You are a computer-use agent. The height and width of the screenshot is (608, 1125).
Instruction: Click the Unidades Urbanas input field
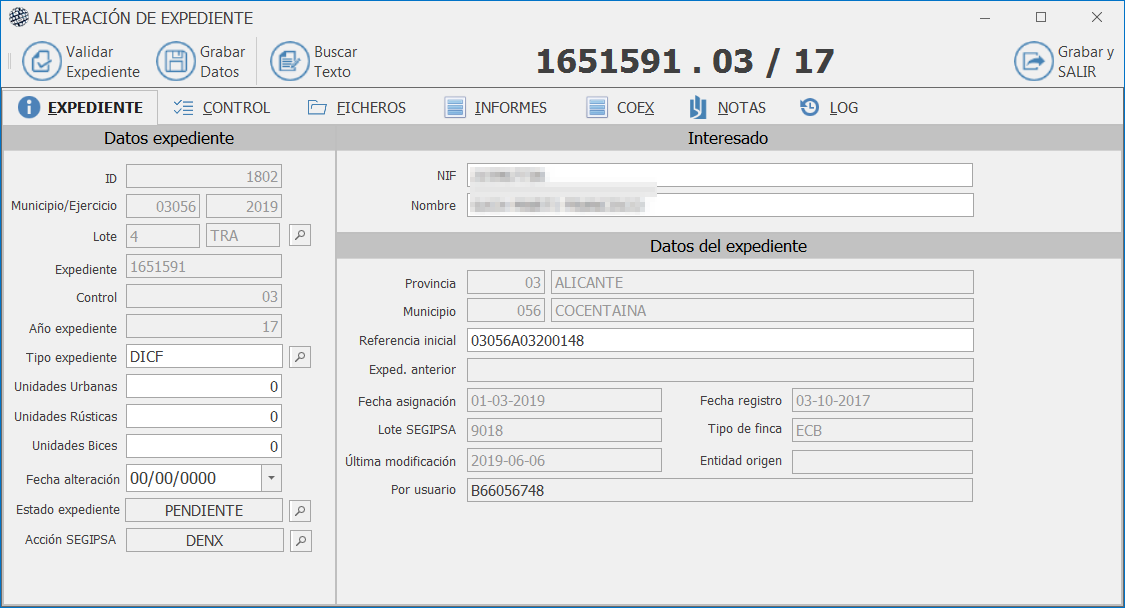click(x=204, y=387)
